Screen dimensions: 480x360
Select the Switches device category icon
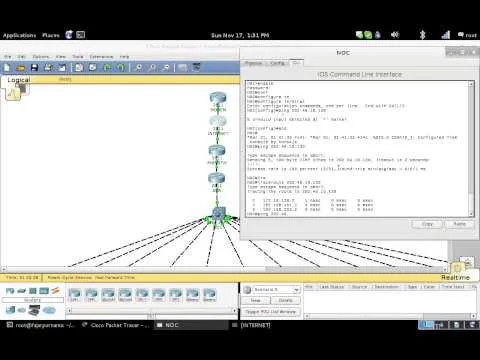pos(21,291)
